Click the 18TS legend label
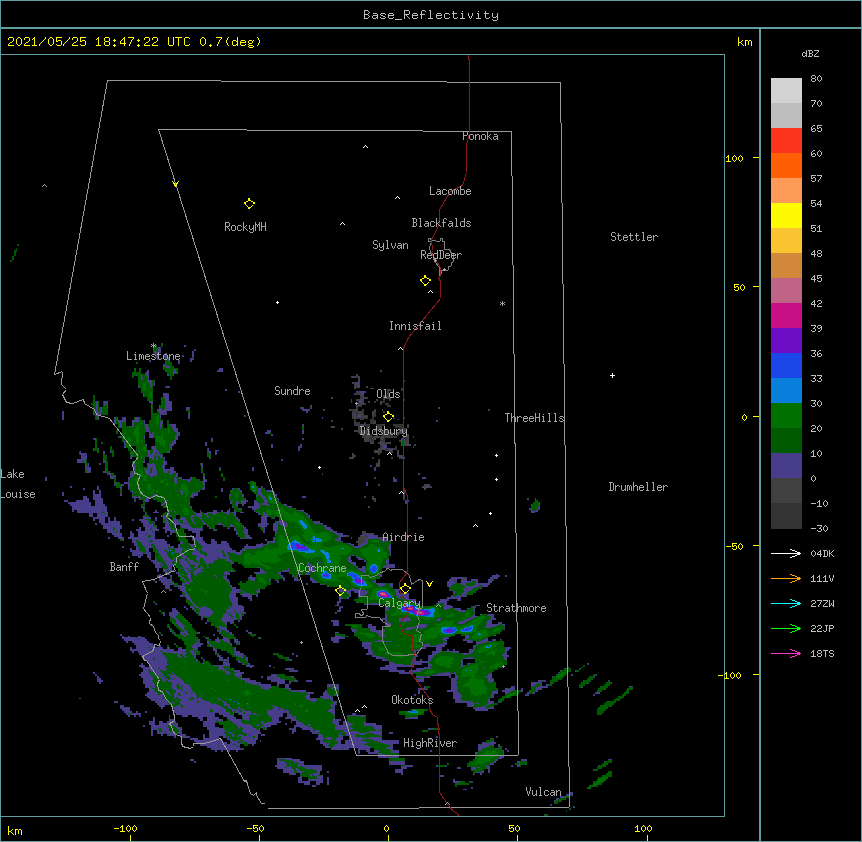This screenshot has height=842, width=862. 822,653
